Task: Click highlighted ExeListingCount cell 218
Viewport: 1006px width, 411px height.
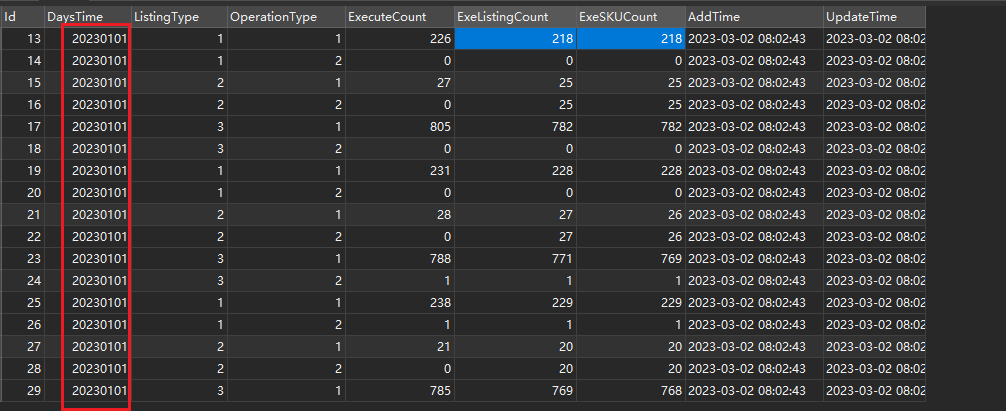Action: pyautogui.click(x=515, y=39)
